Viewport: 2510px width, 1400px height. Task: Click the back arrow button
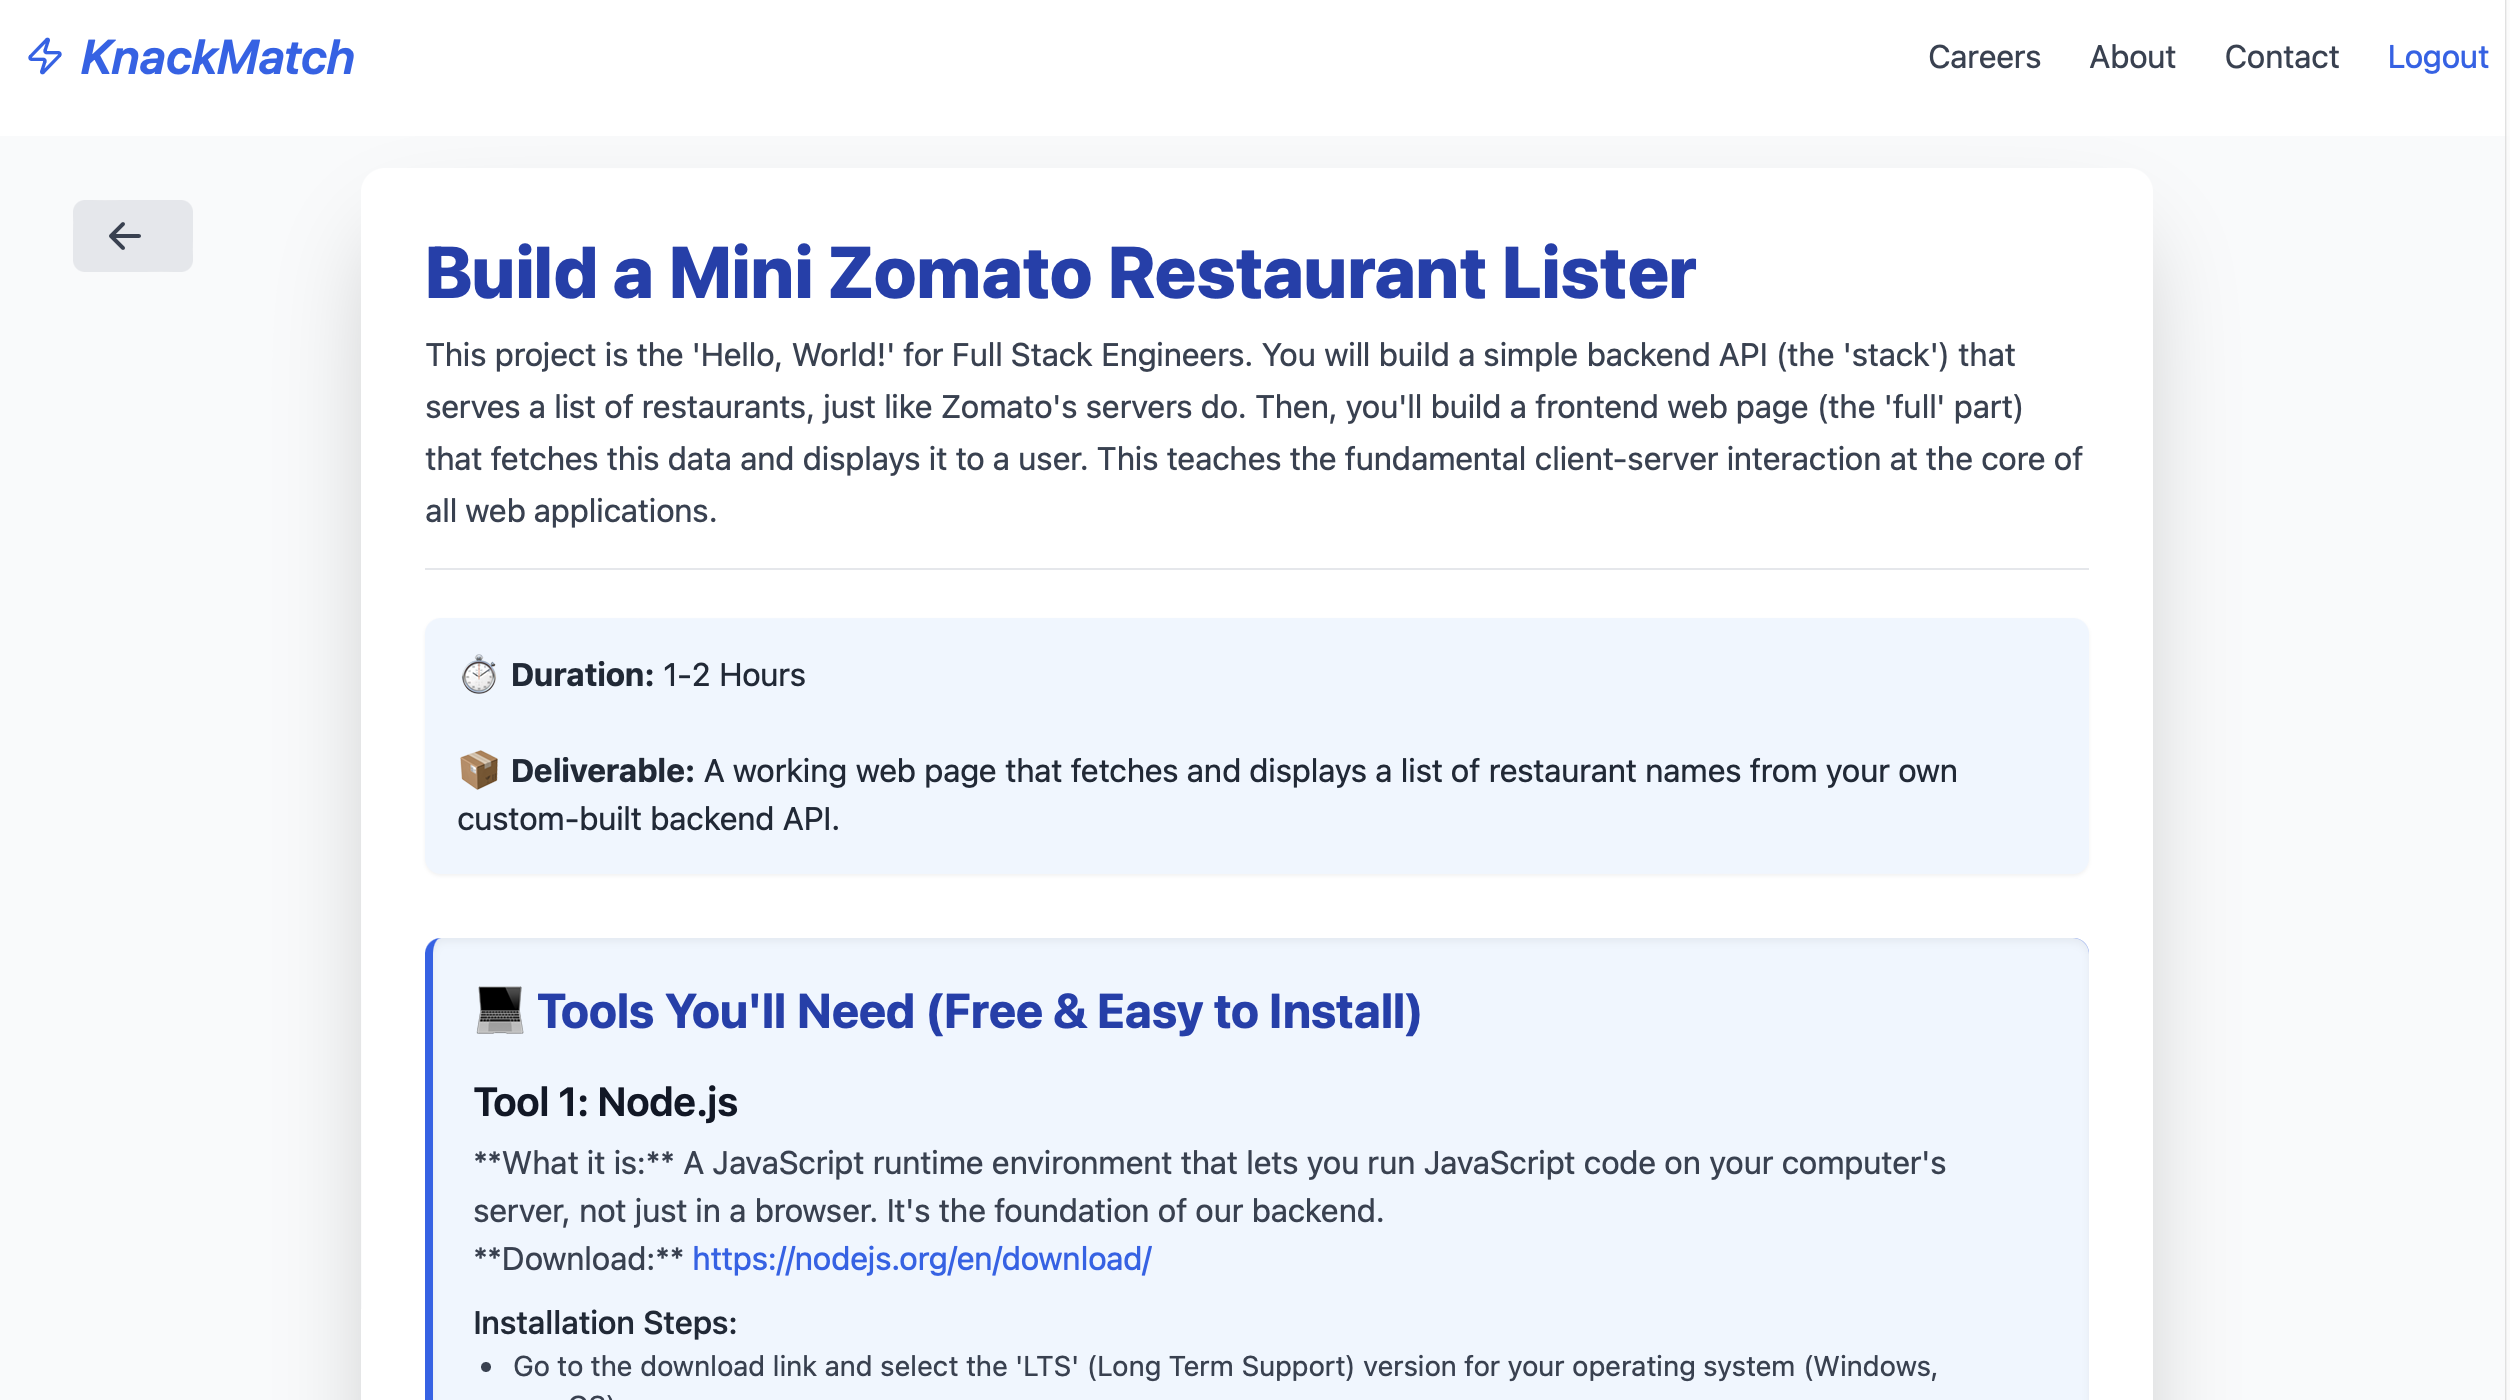tap(132, 236)
